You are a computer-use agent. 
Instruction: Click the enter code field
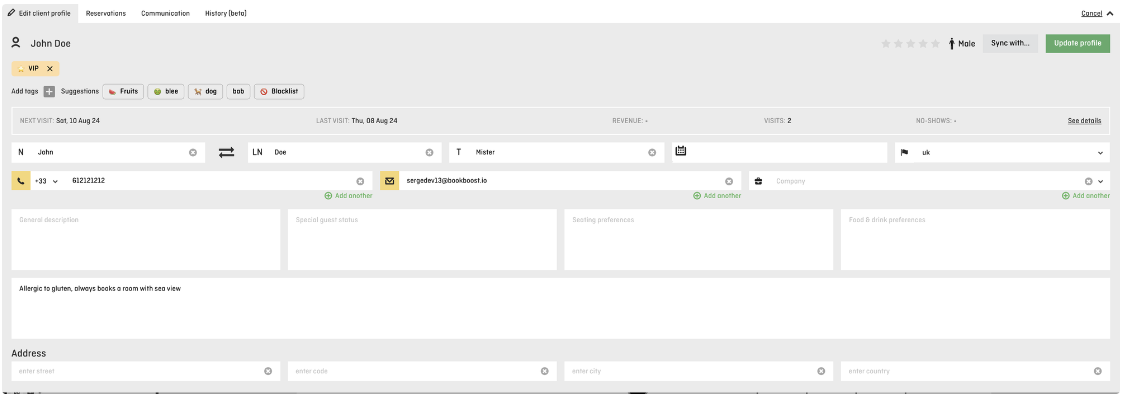pyautogui.click(x=422, y=371)
